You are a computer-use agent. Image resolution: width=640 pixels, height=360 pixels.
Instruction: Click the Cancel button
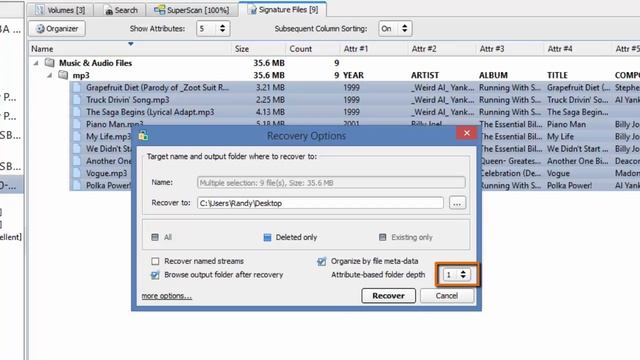click(447, 296)
